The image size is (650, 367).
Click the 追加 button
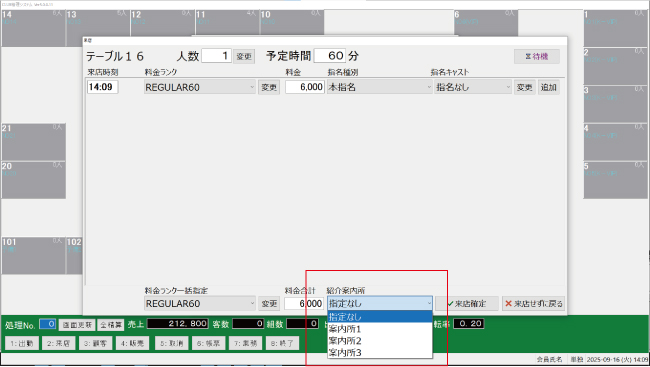tap(548, 87)
